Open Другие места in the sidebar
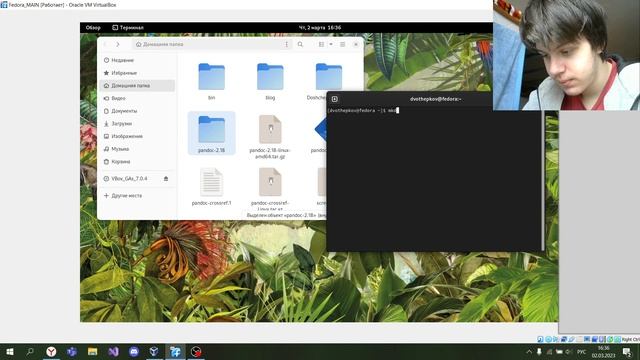 point(137,196)
